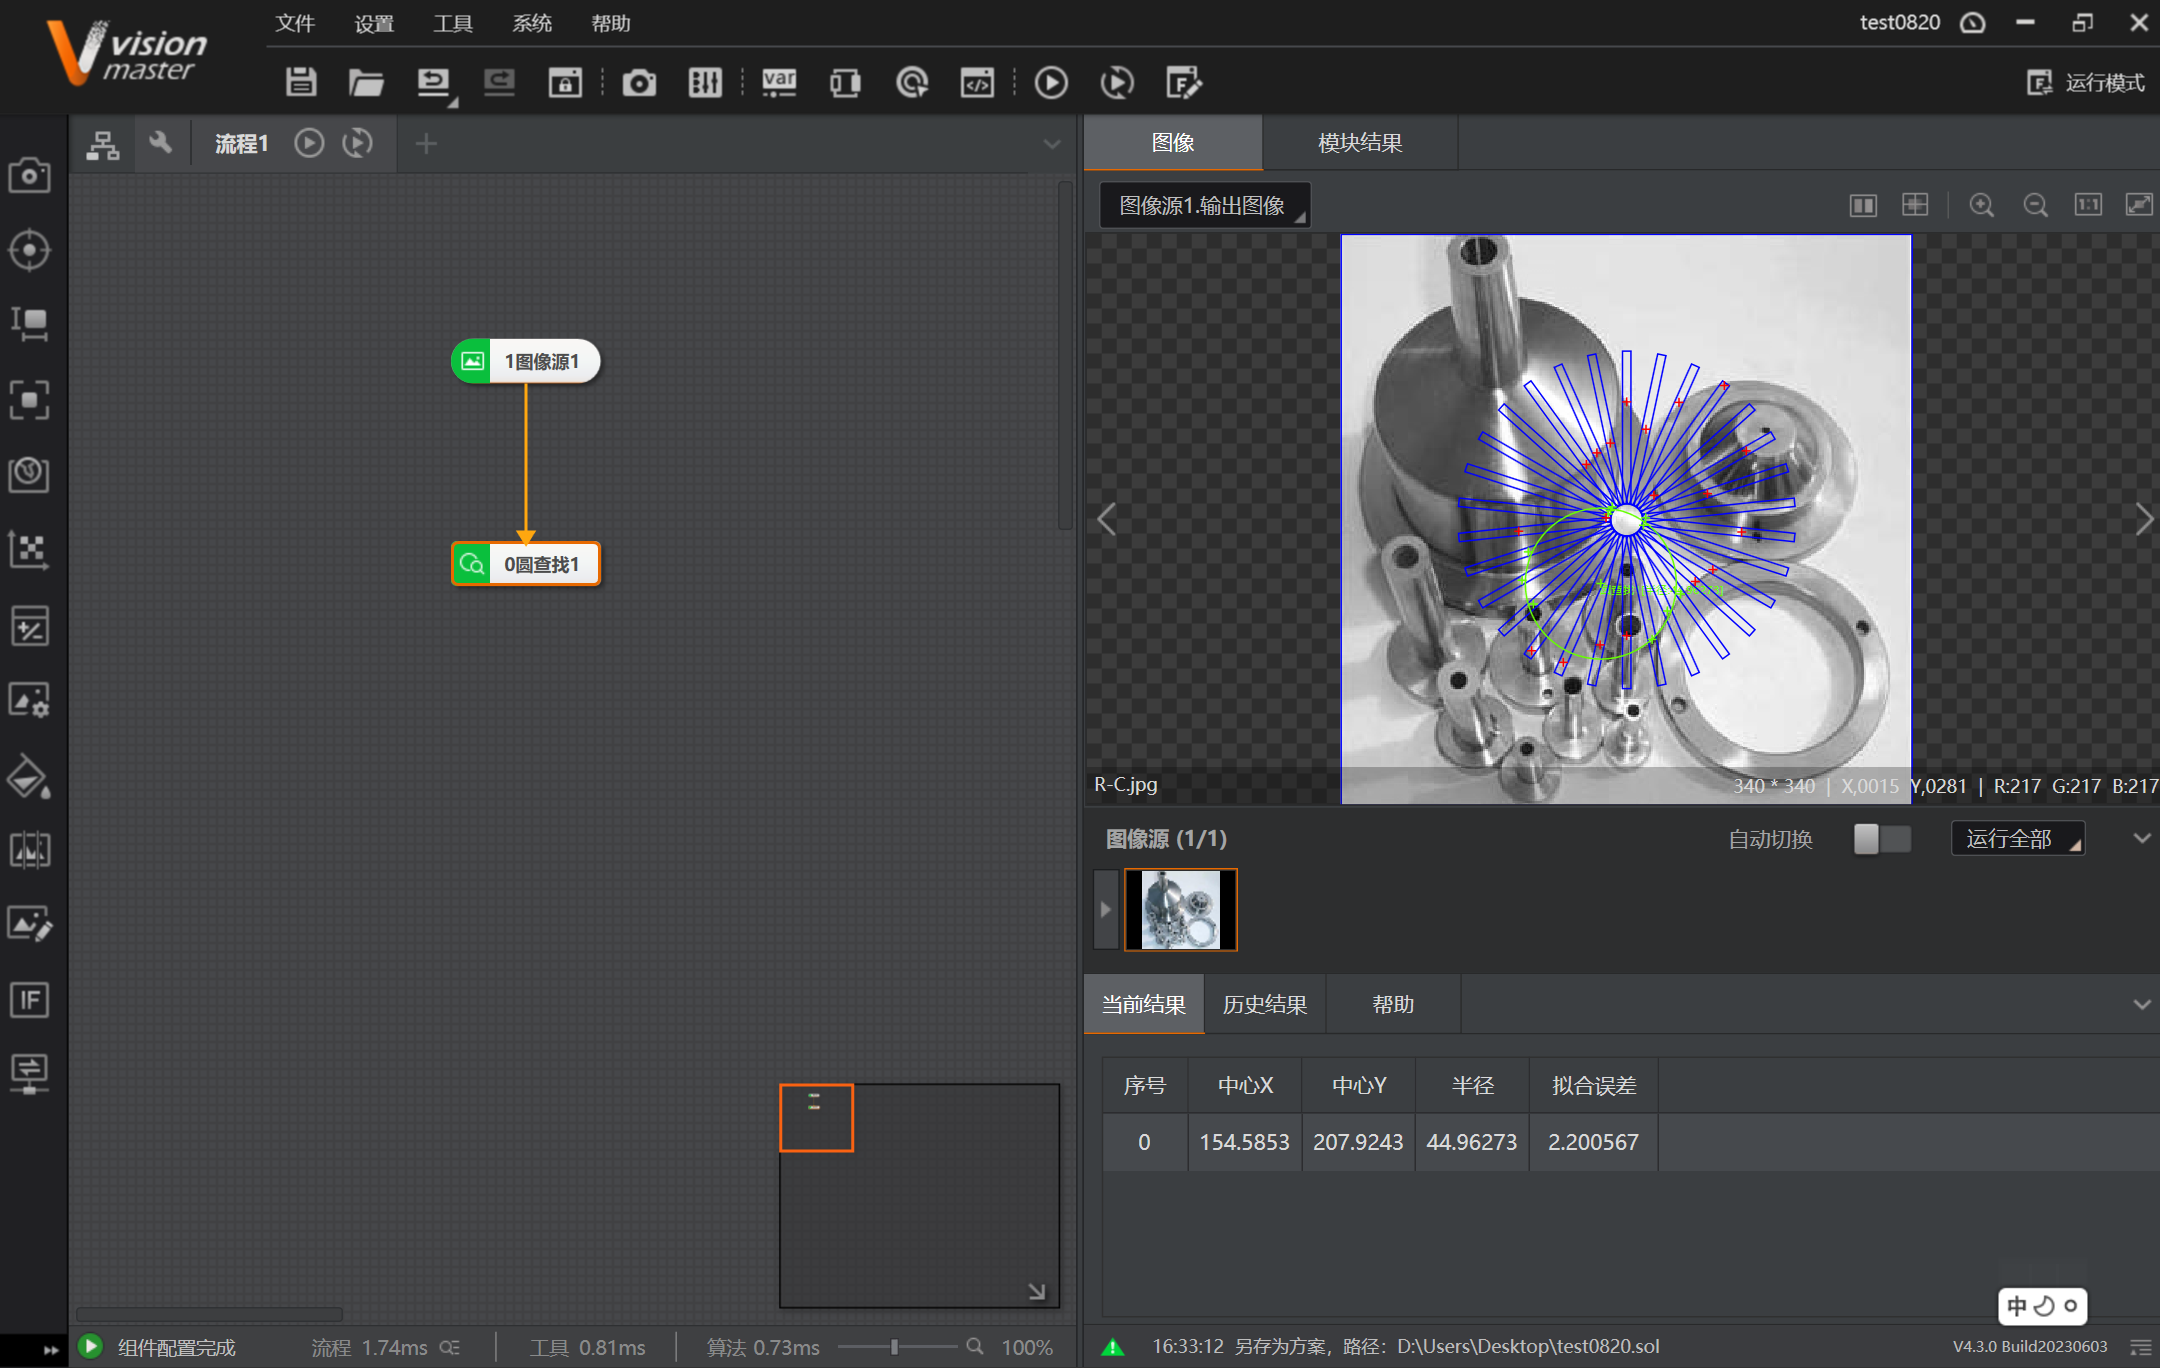
Task: Add a new flow with plus button
Action: [x=426, y=144]
